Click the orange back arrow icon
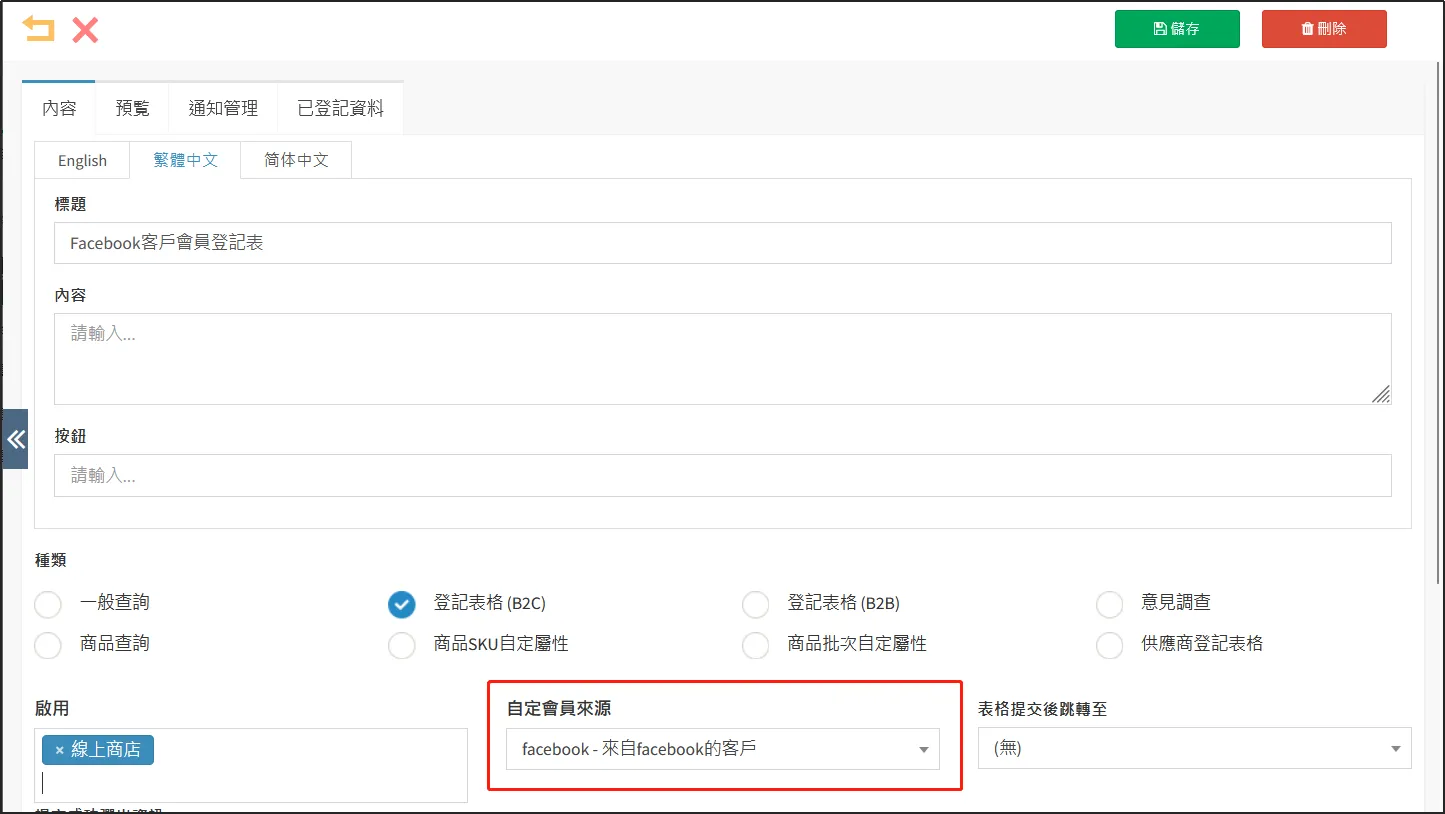 [x=38, y=29]
